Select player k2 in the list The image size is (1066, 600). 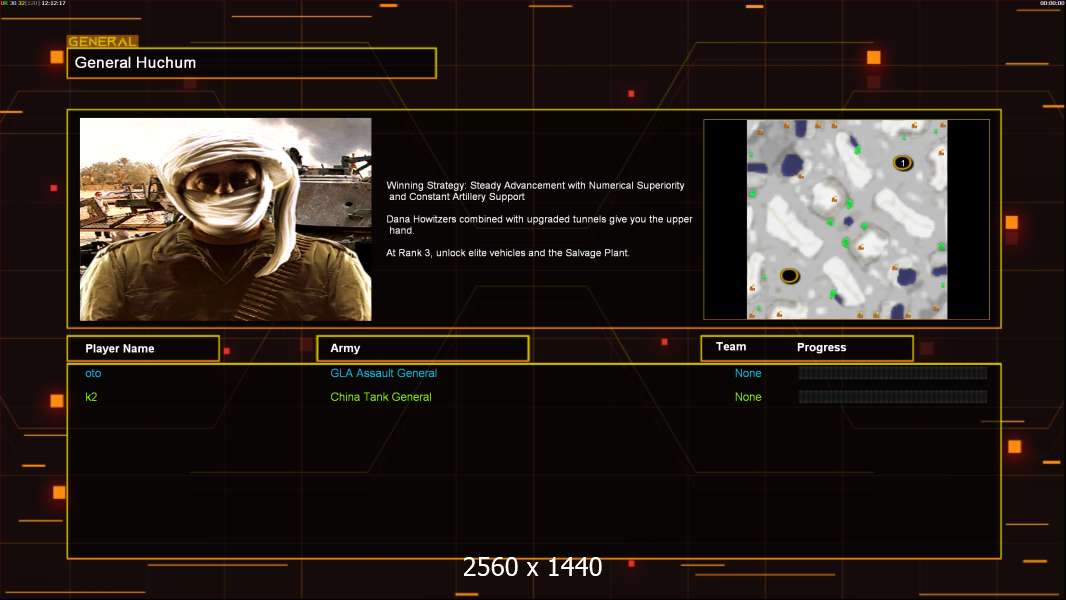[x=91, y=397]
